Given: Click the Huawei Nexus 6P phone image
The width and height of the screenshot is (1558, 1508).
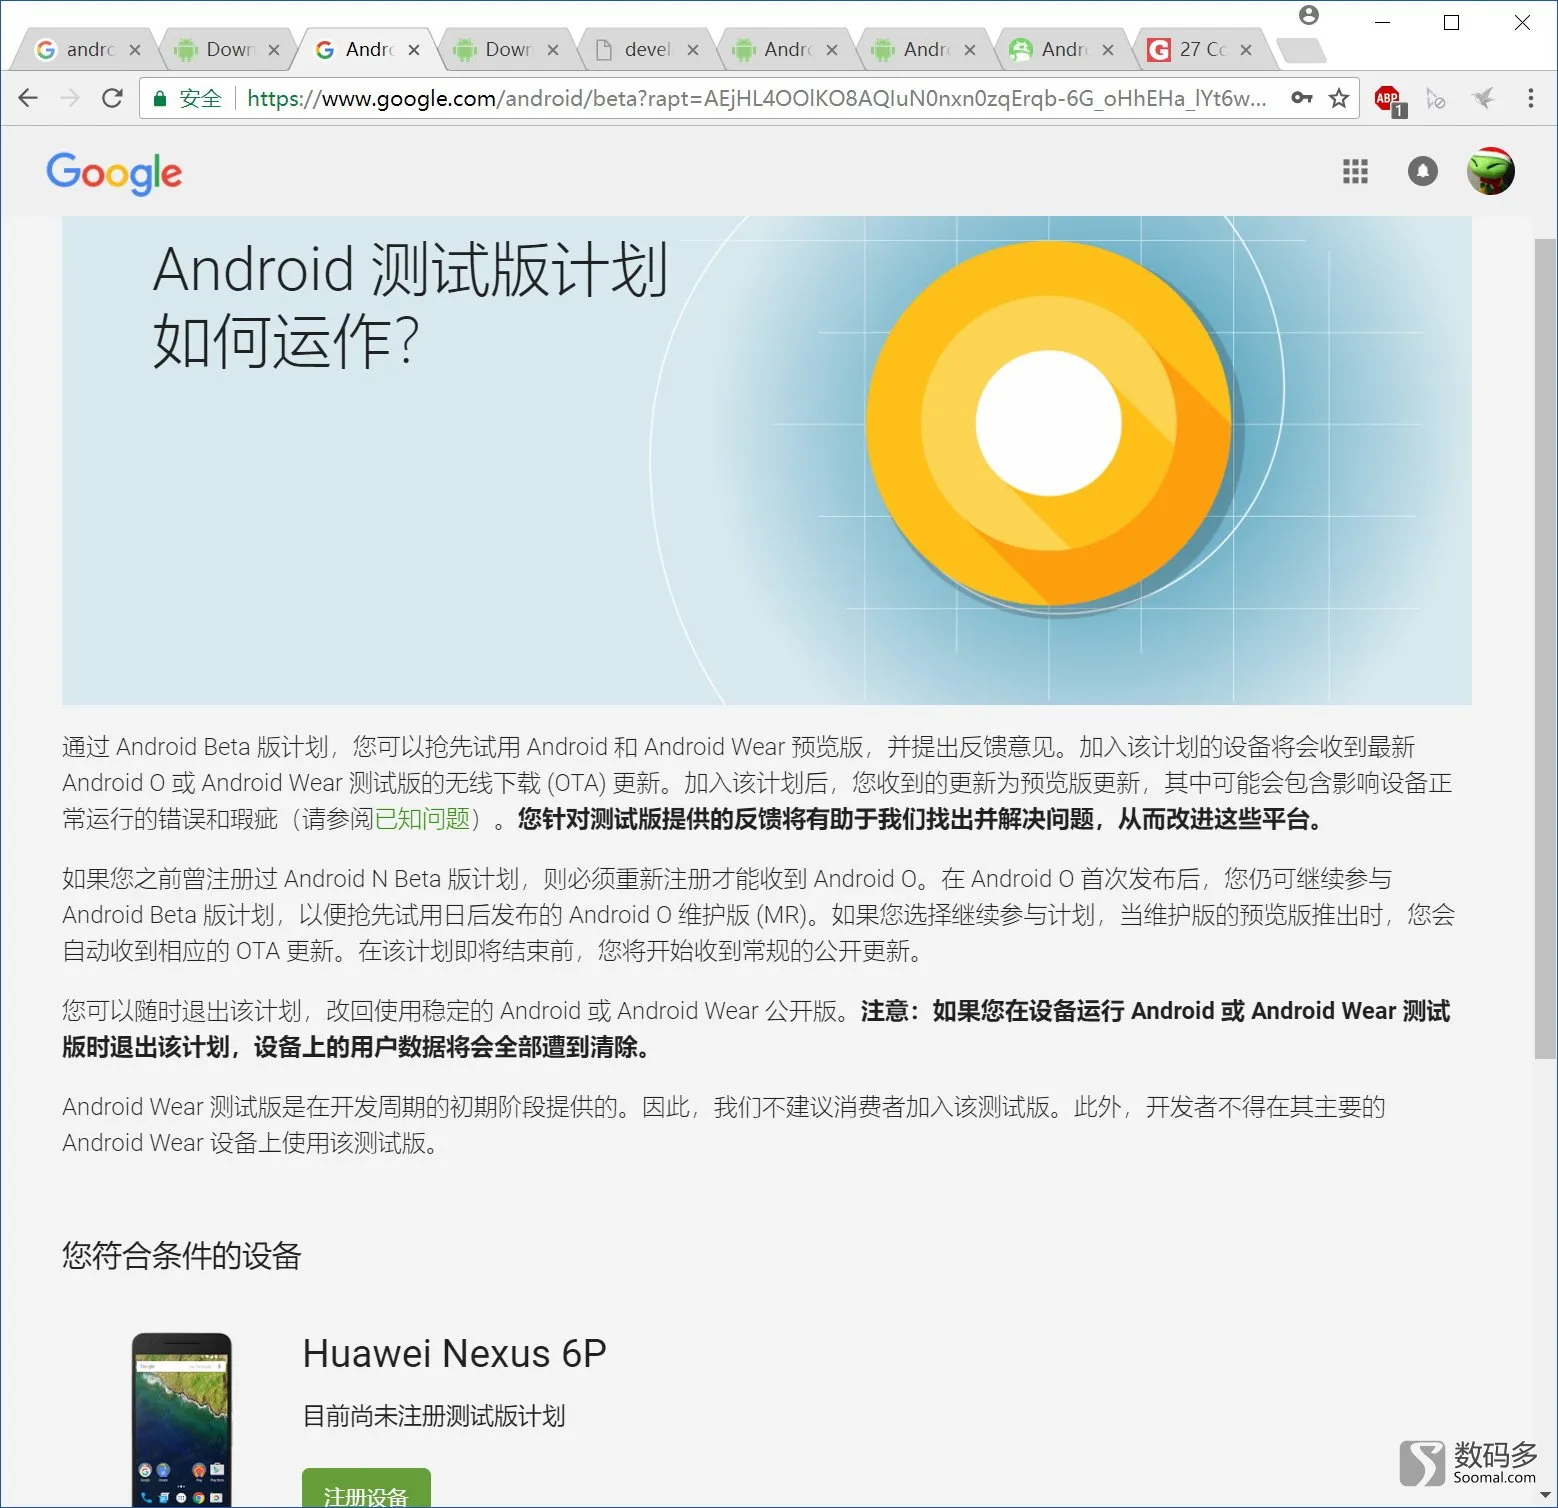Looking at the screenshot, I should pos(182,1420).
